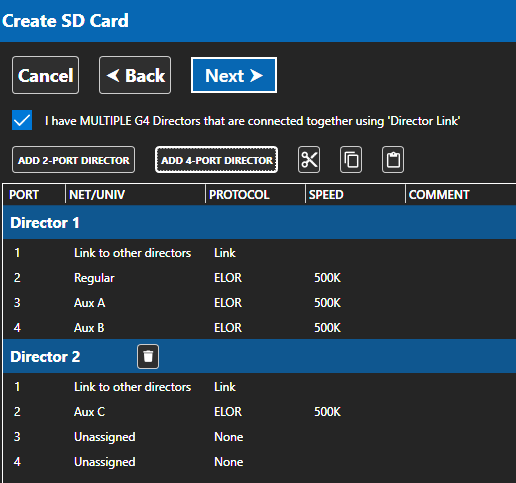Select the 'Regular' network cell
Viewport: 516px width, 483px height.
point(94,278)
